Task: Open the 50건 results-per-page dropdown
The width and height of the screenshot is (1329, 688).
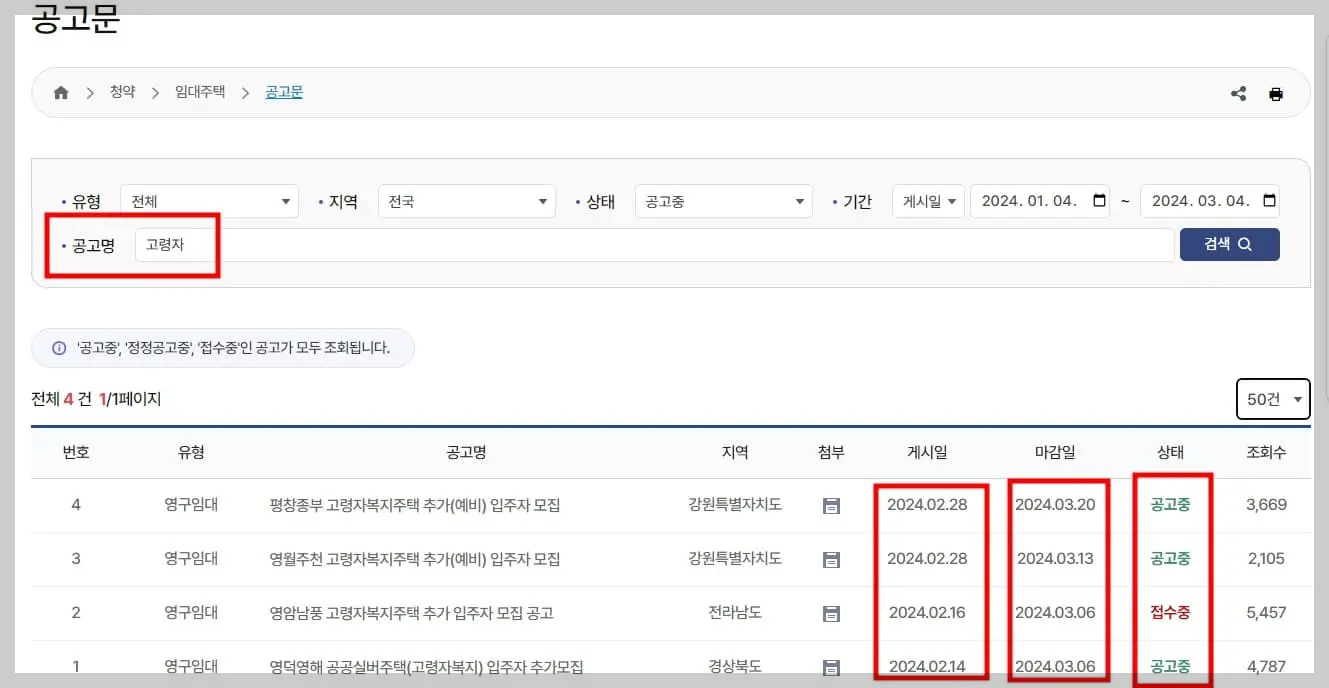Action: pos(1272,398)
